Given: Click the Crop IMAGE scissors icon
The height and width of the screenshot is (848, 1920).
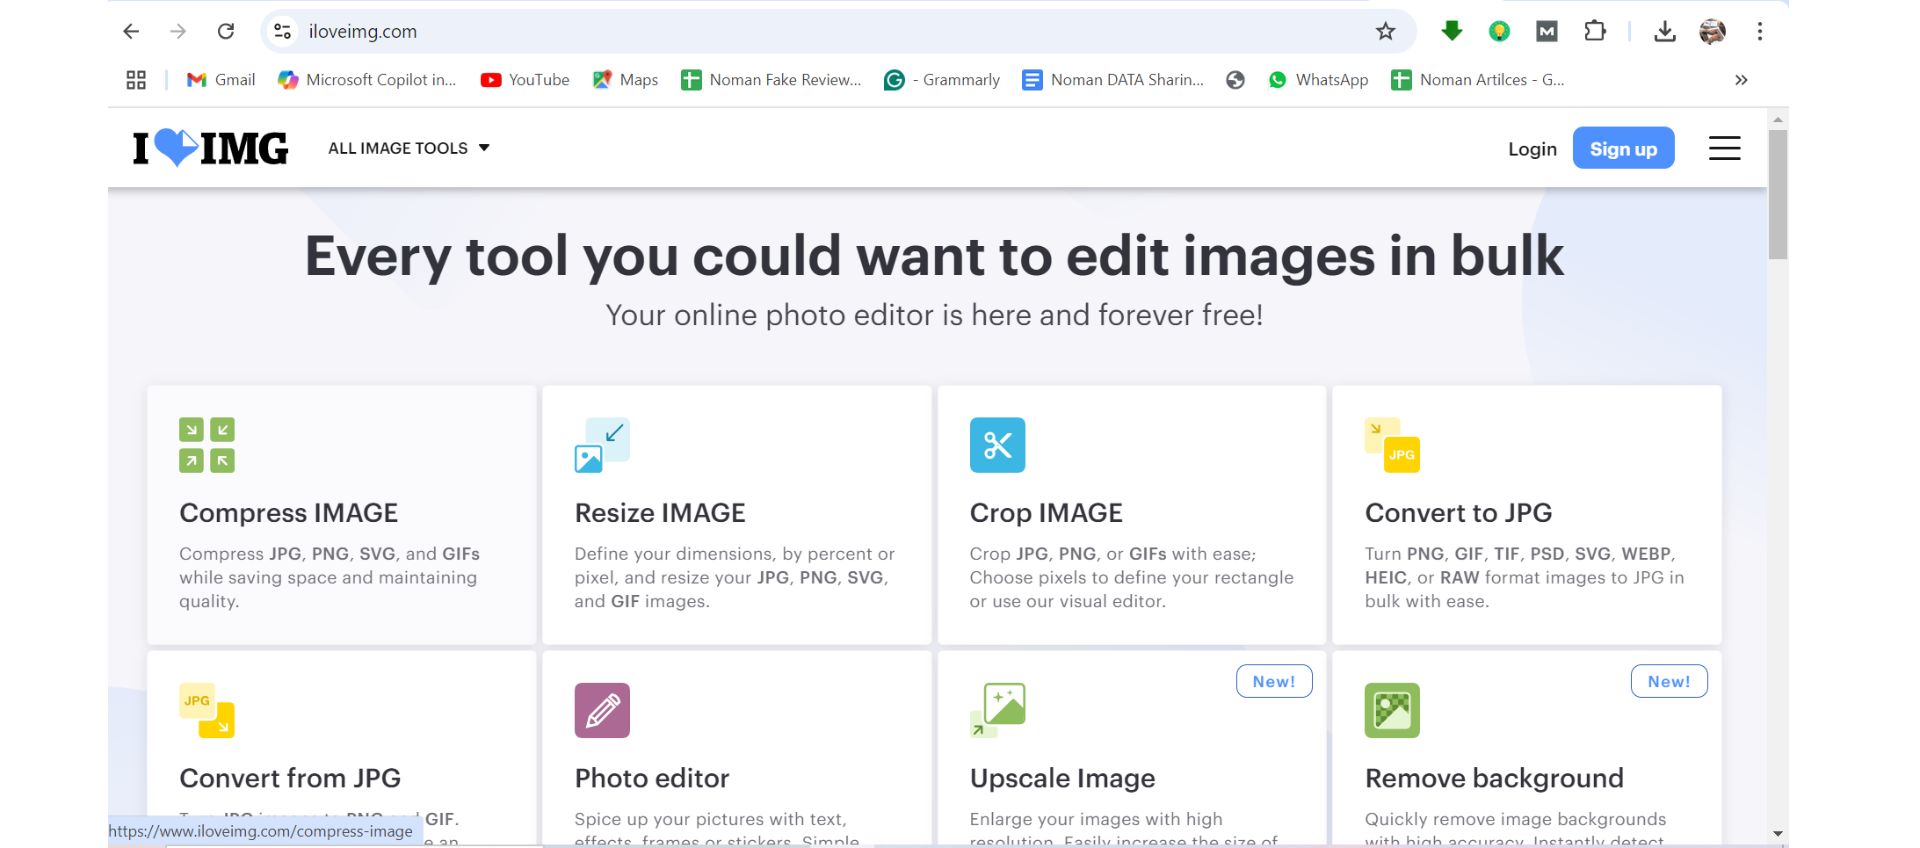Looking at the screenshot, I should click(997, 445).
